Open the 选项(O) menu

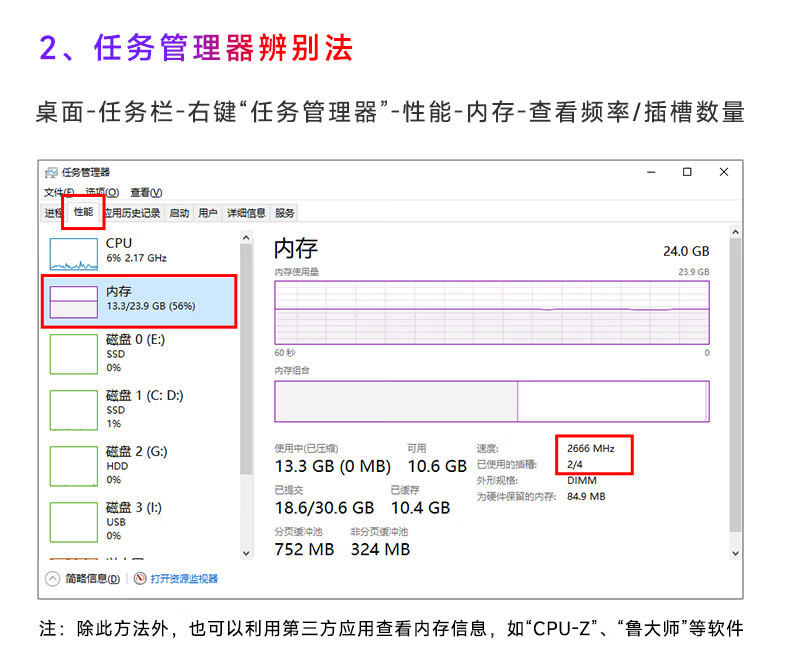click(102, 192)
